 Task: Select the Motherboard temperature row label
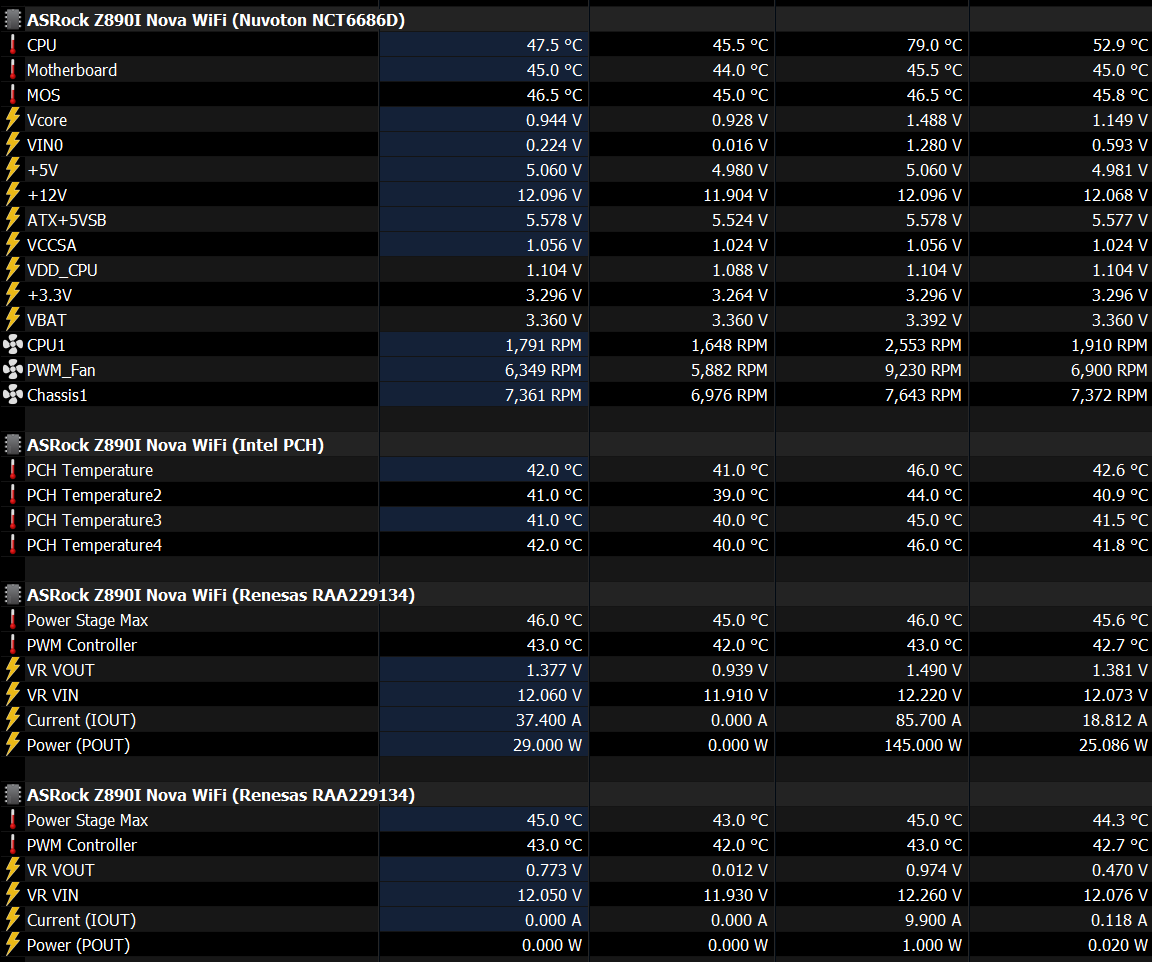[72, 70]
